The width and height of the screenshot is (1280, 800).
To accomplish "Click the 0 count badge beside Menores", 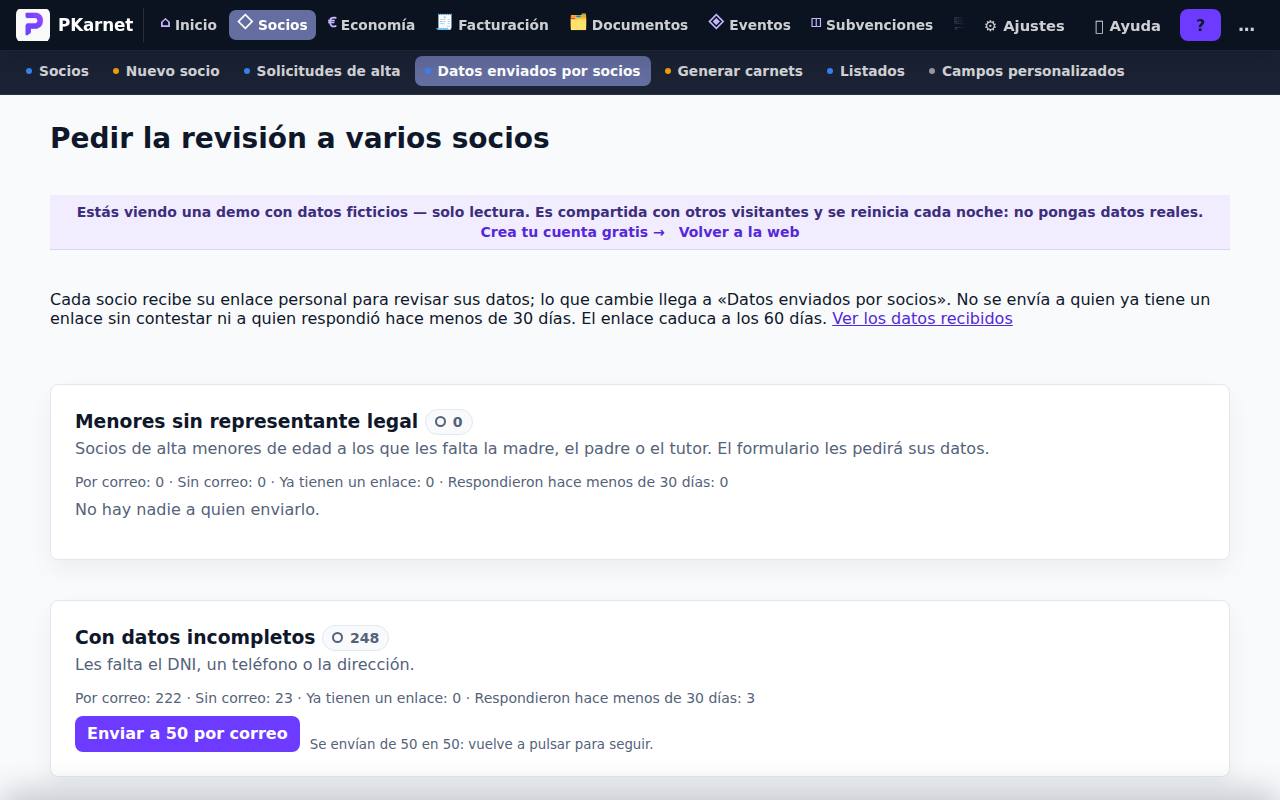I will point(449,422).
